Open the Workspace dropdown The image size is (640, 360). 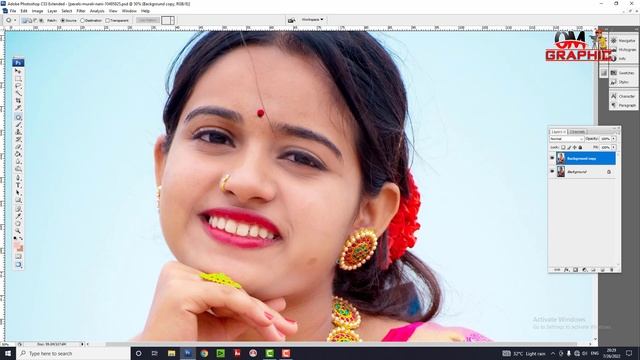pyautogui.click(x=313, y=20)
